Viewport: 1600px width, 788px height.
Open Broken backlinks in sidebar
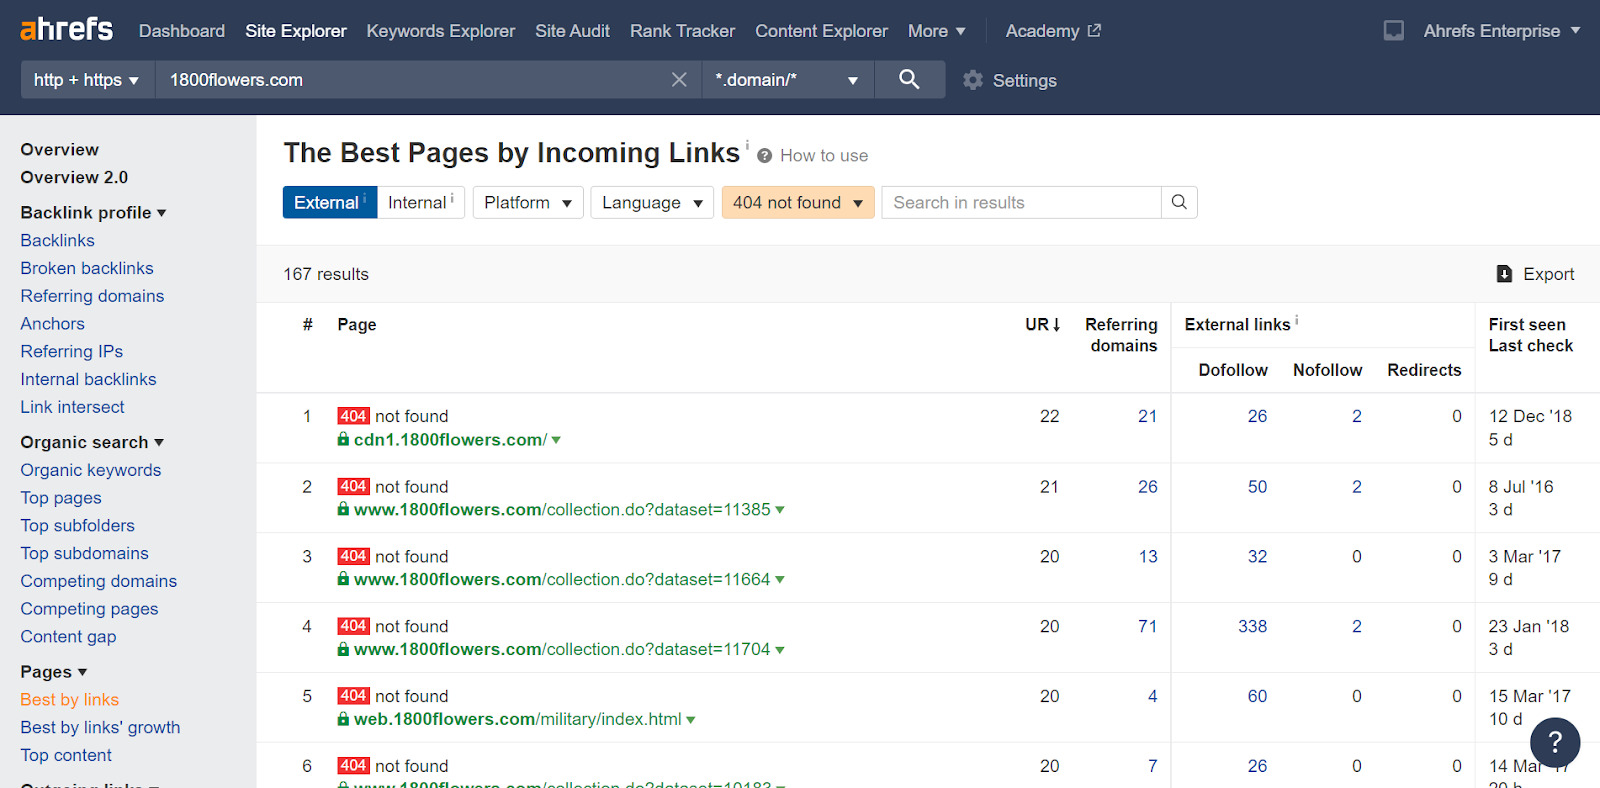click(87, 268)
